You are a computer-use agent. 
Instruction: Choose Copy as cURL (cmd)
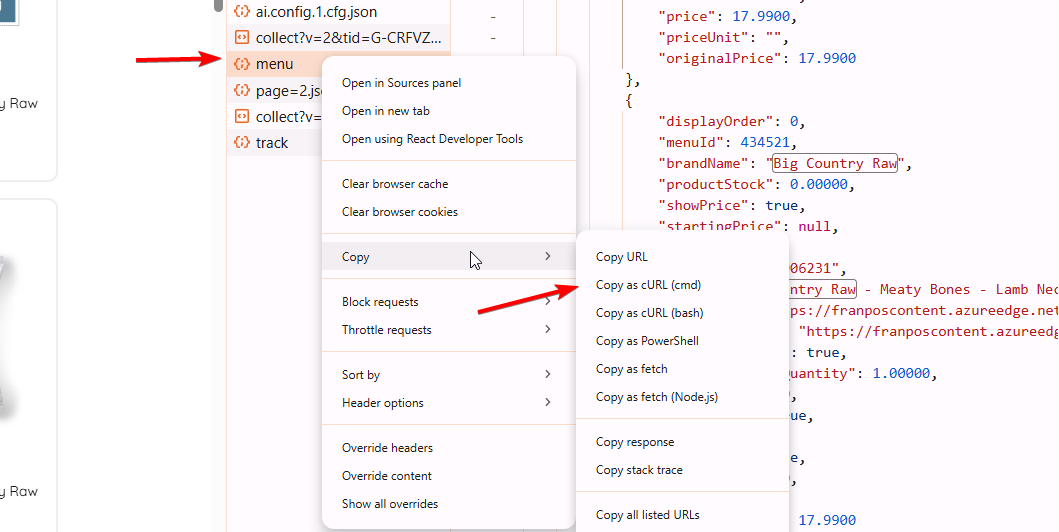[648, 285]
